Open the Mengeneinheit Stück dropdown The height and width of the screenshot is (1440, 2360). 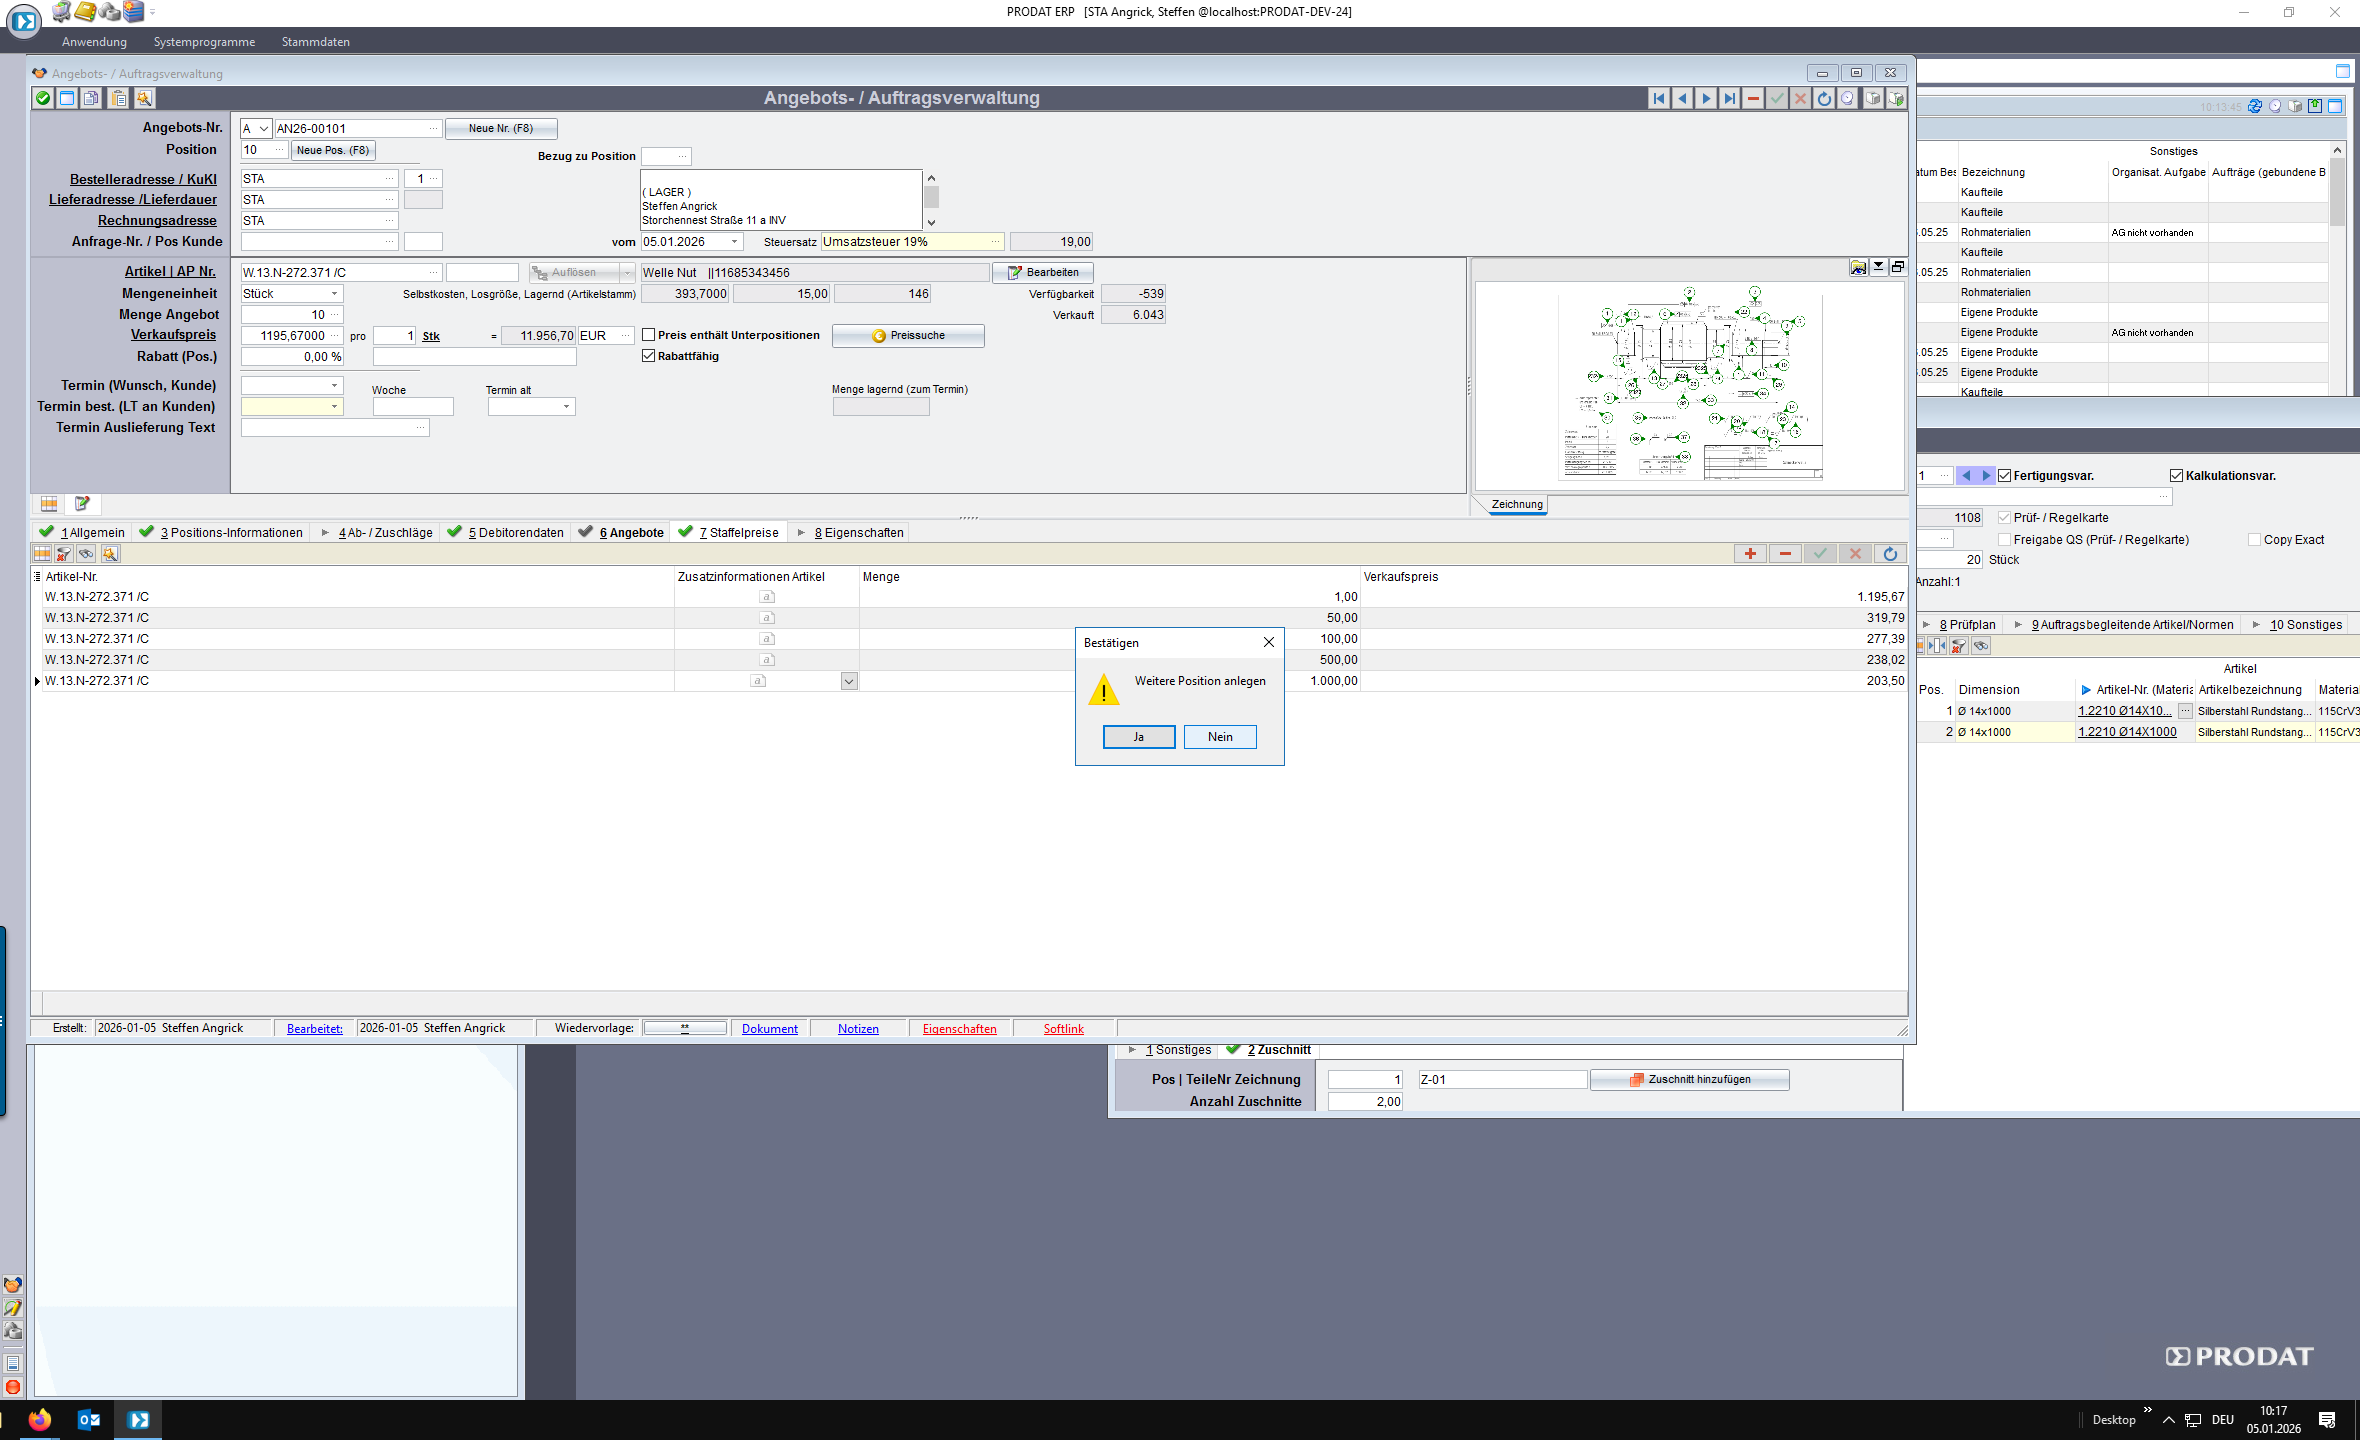[x=334, y=294]
